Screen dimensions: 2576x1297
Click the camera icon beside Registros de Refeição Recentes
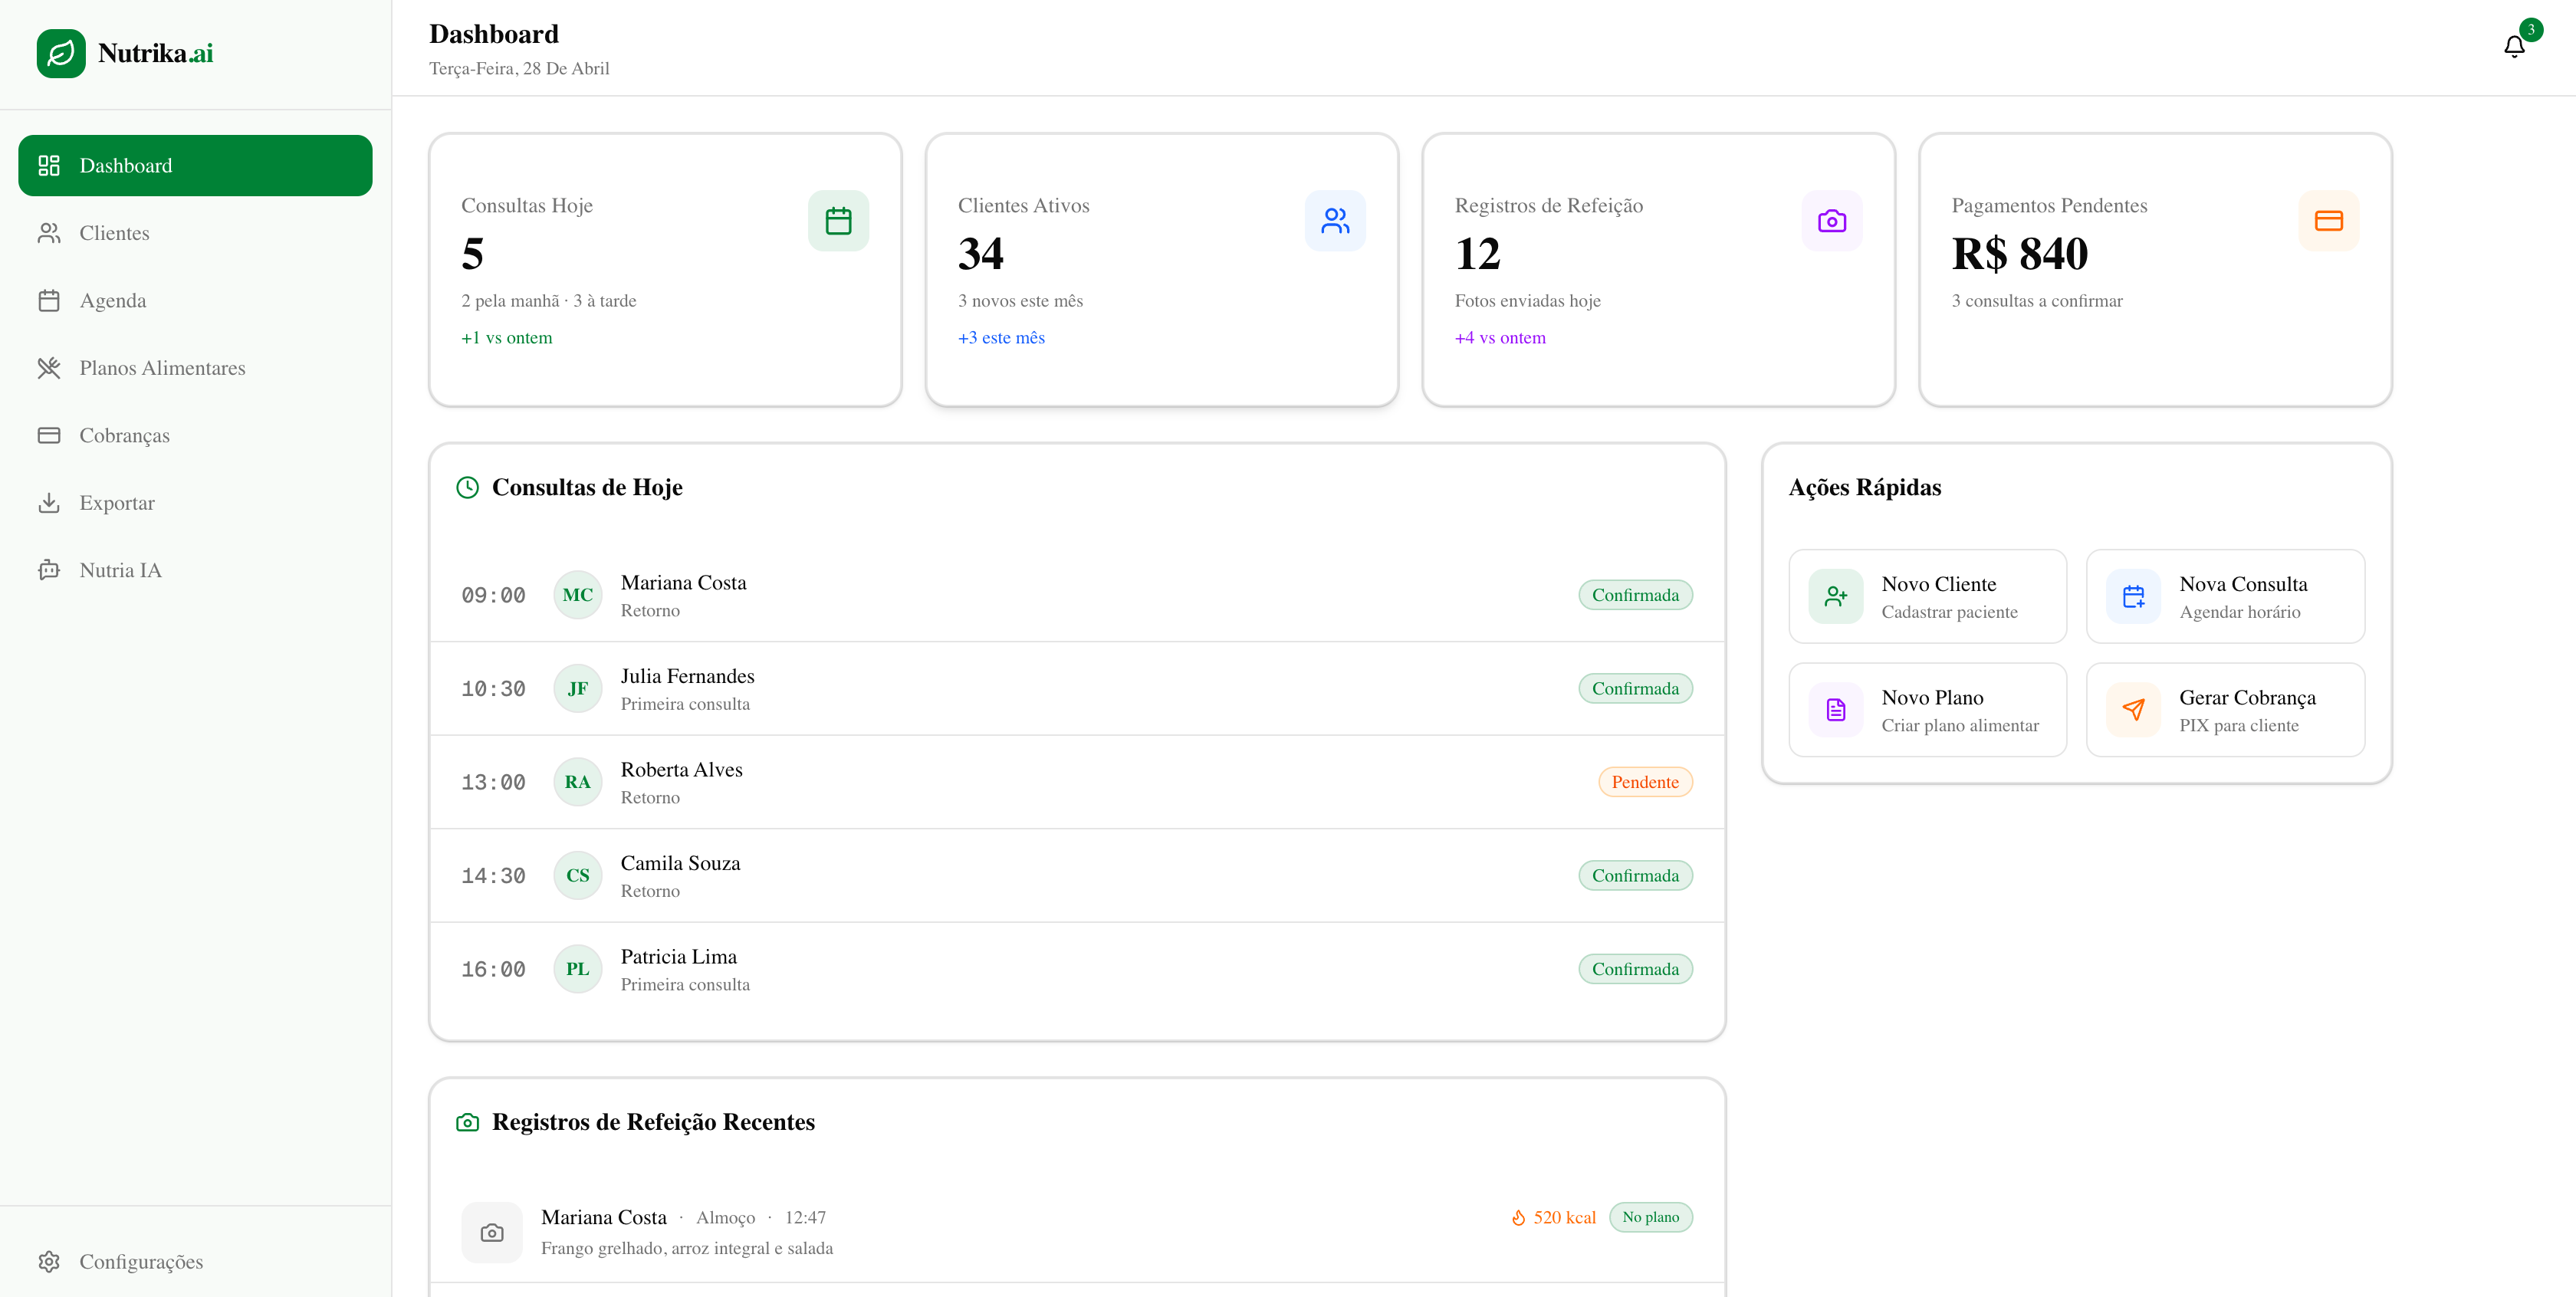coord(467,1123)
